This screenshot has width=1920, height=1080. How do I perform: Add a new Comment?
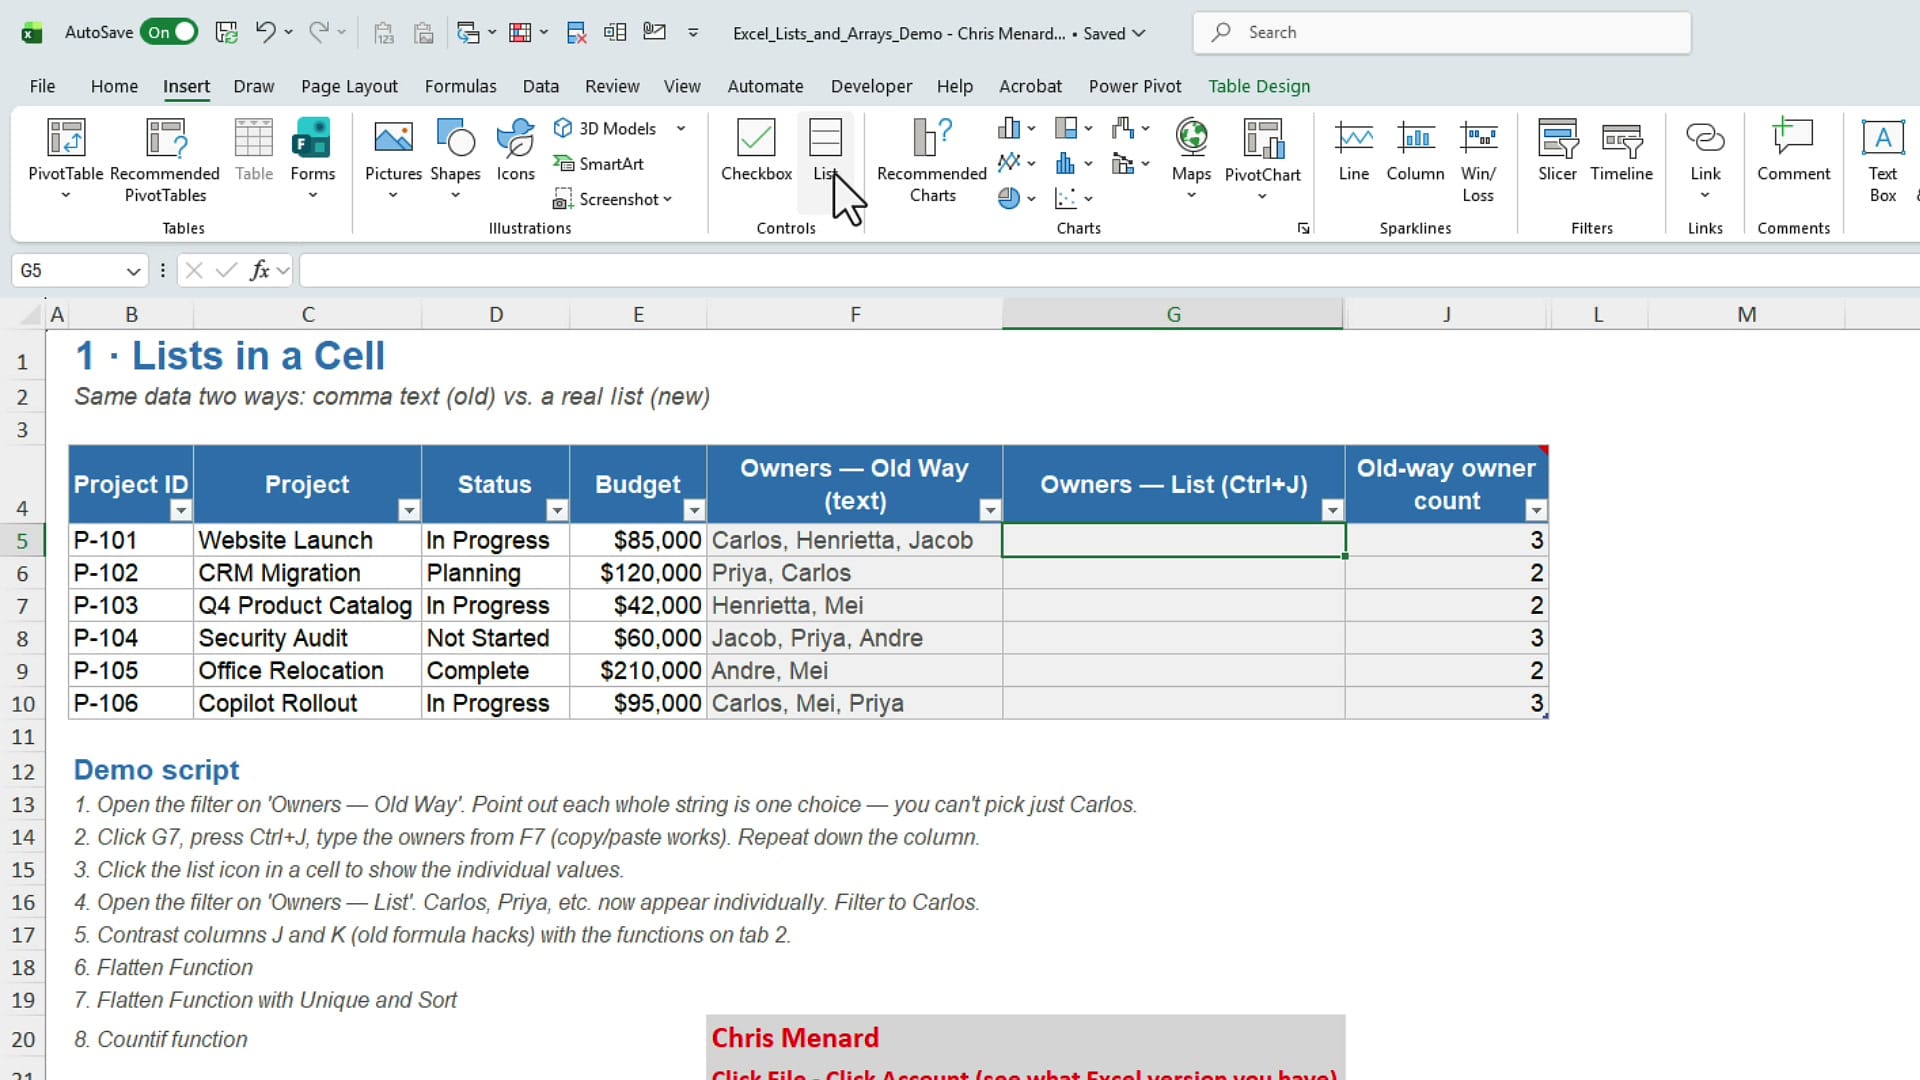(1793, 150)
